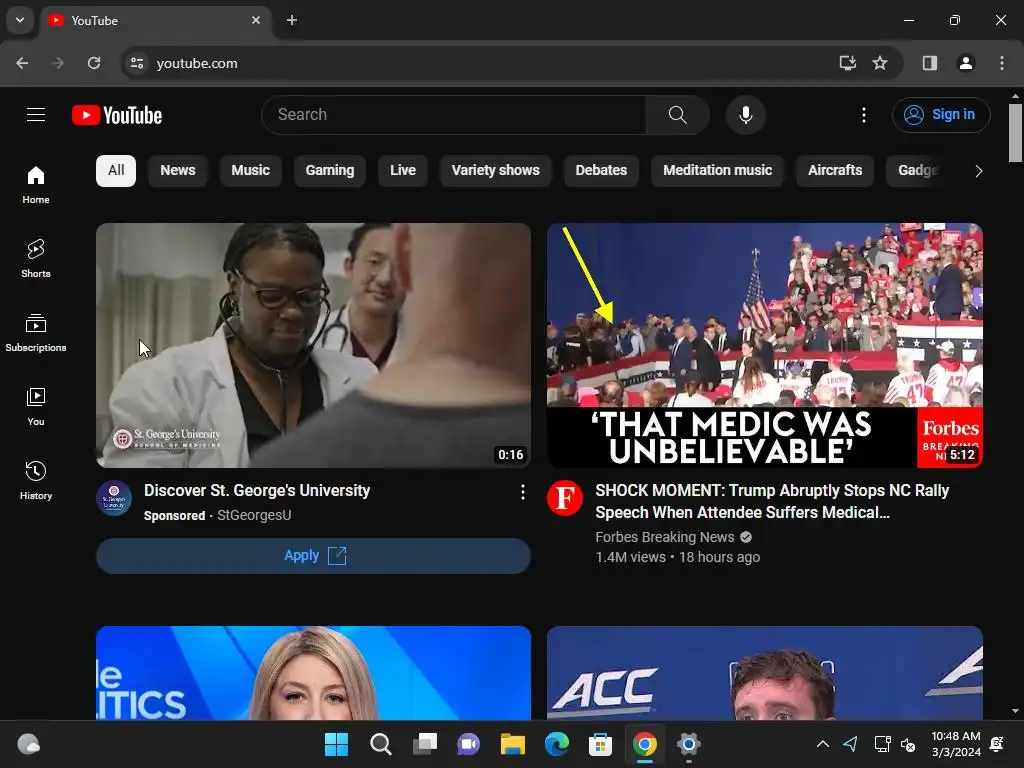Select the All category chip

coord(116,170)
